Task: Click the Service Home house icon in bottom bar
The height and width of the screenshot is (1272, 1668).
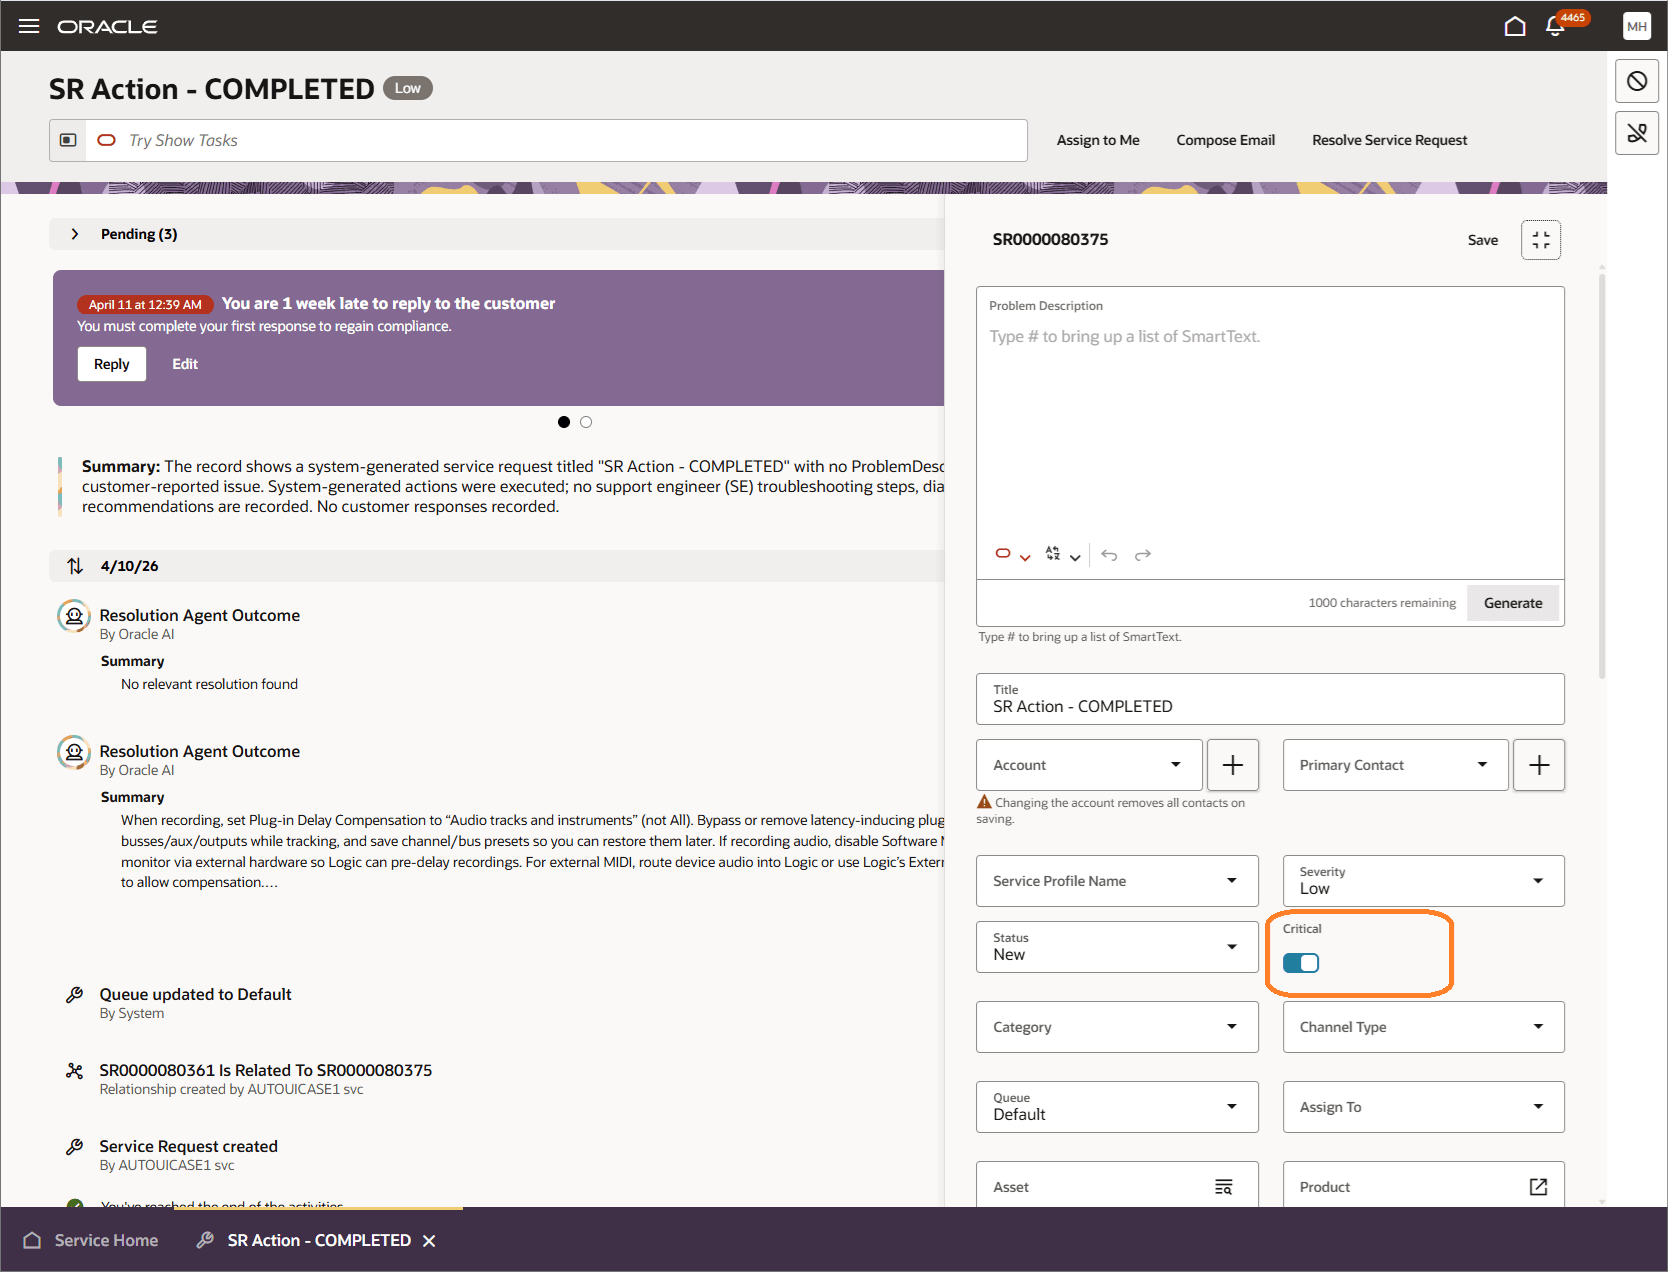Action: [32, 1241]
